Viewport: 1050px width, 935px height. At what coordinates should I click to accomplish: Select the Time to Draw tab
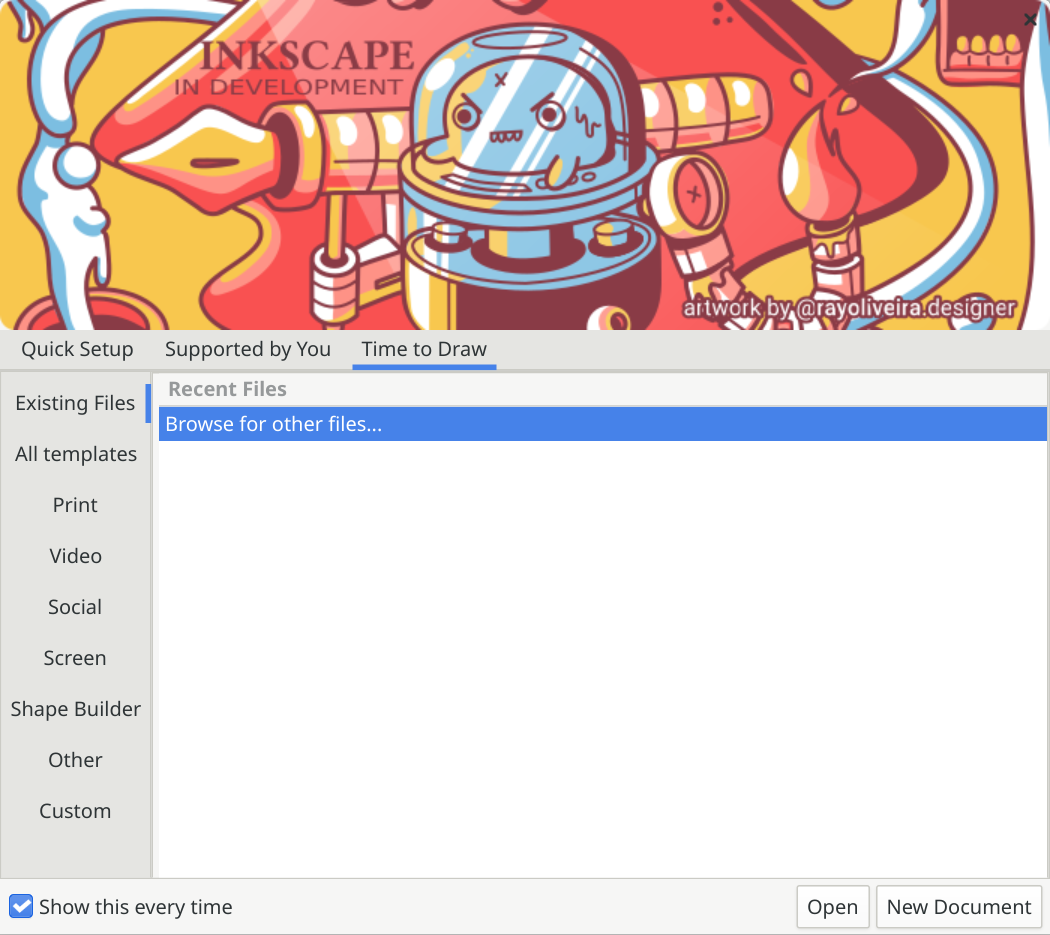(424, 349)
